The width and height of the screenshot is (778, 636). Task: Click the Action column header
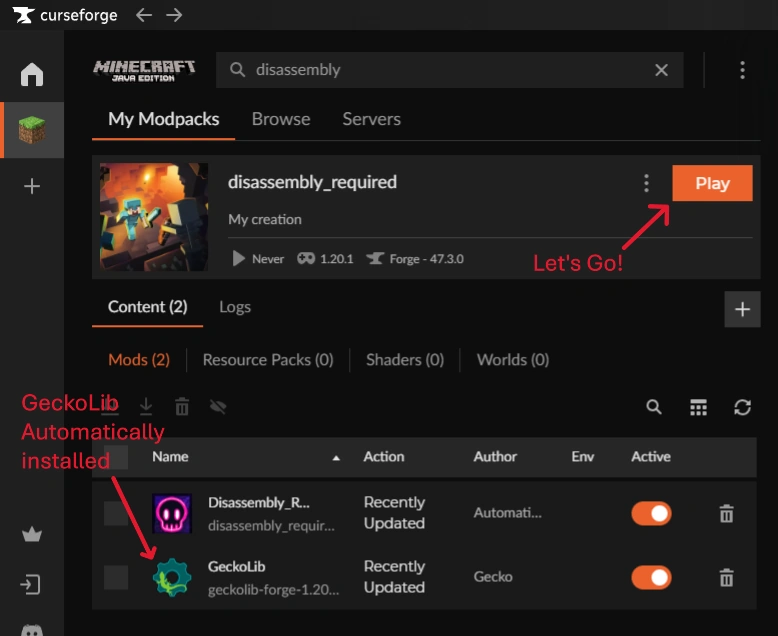384,457
